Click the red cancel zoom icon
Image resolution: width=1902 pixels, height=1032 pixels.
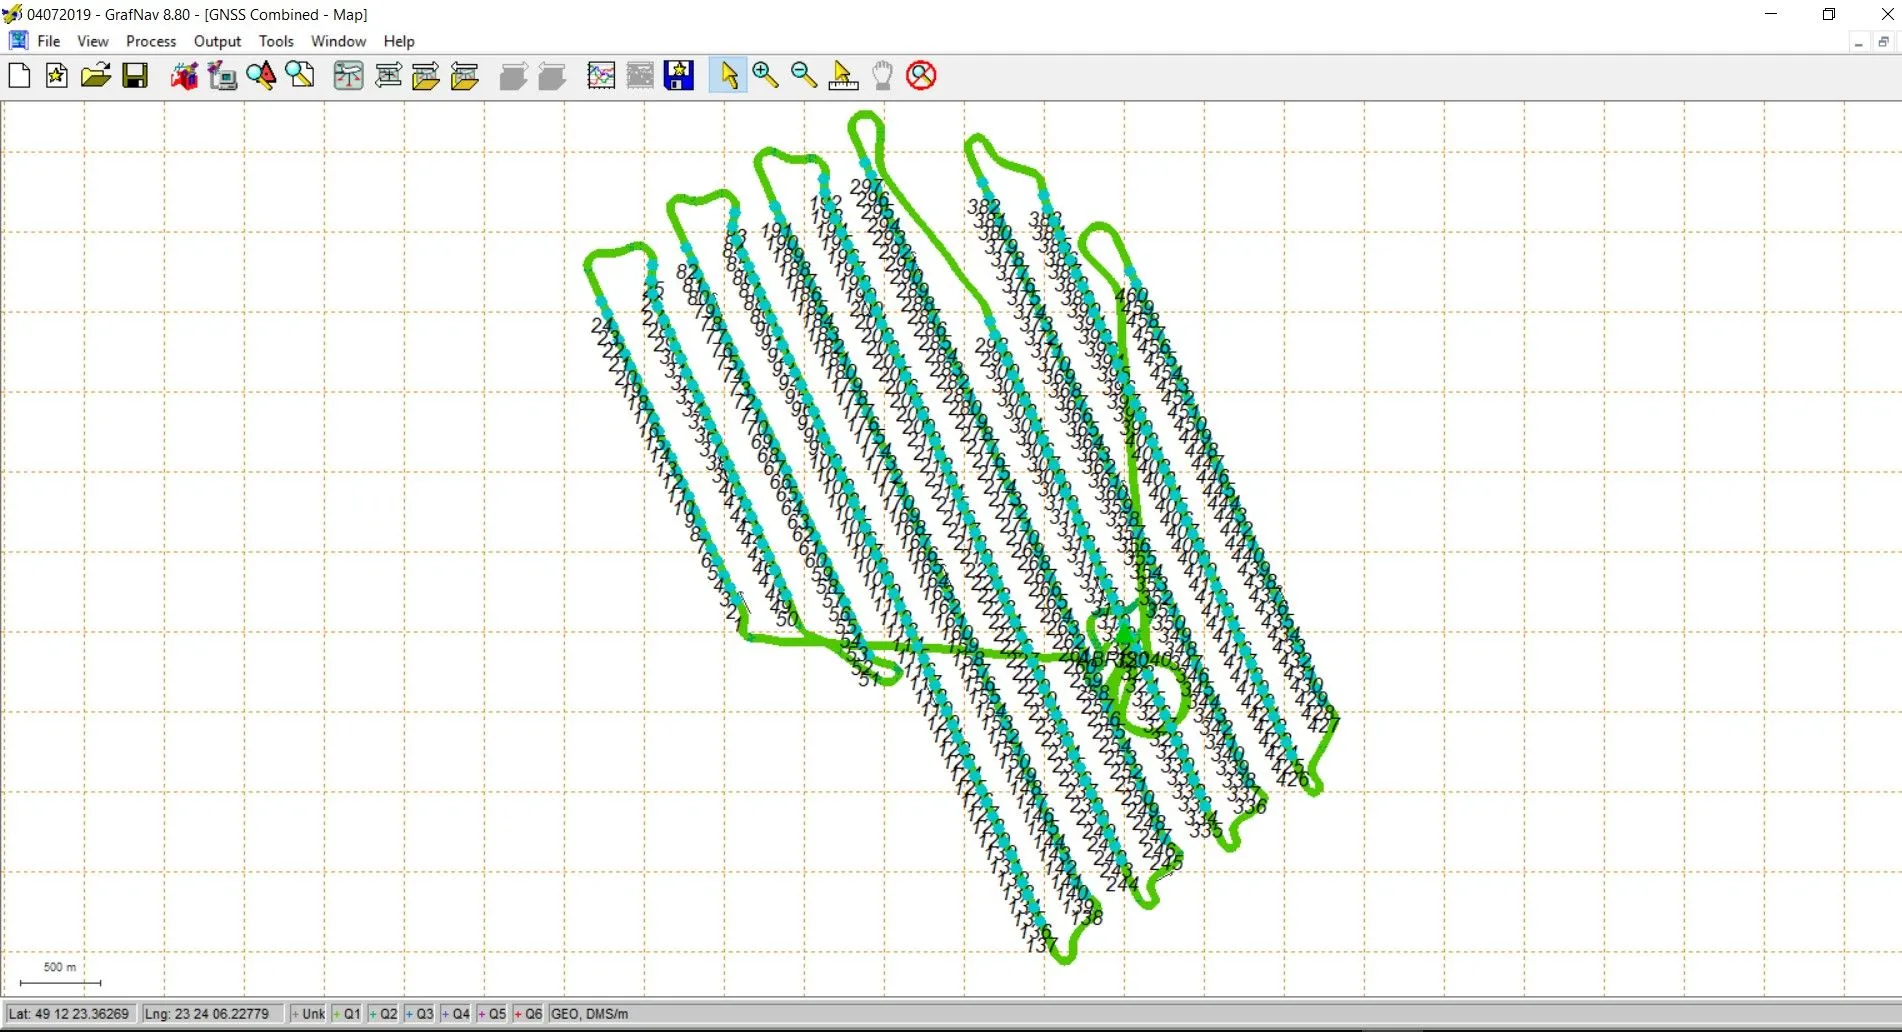point(921,76)
